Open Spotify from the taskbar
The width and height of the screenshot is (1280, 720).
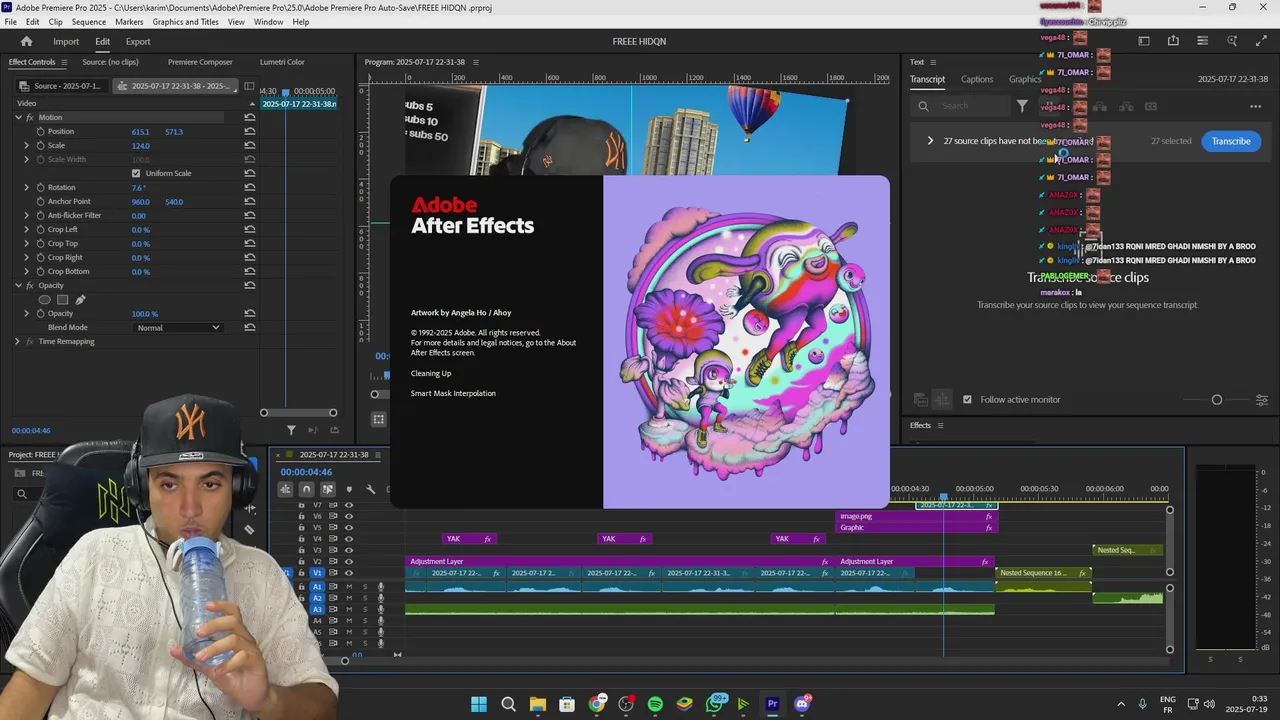point(655,704)
